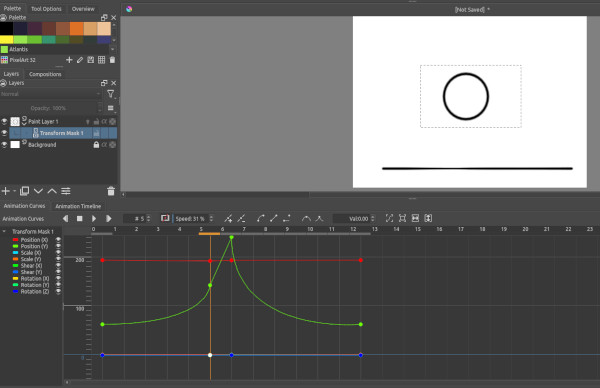Hide the Background layer
This screenshot has width=600, height=388.
pos(4,145)
